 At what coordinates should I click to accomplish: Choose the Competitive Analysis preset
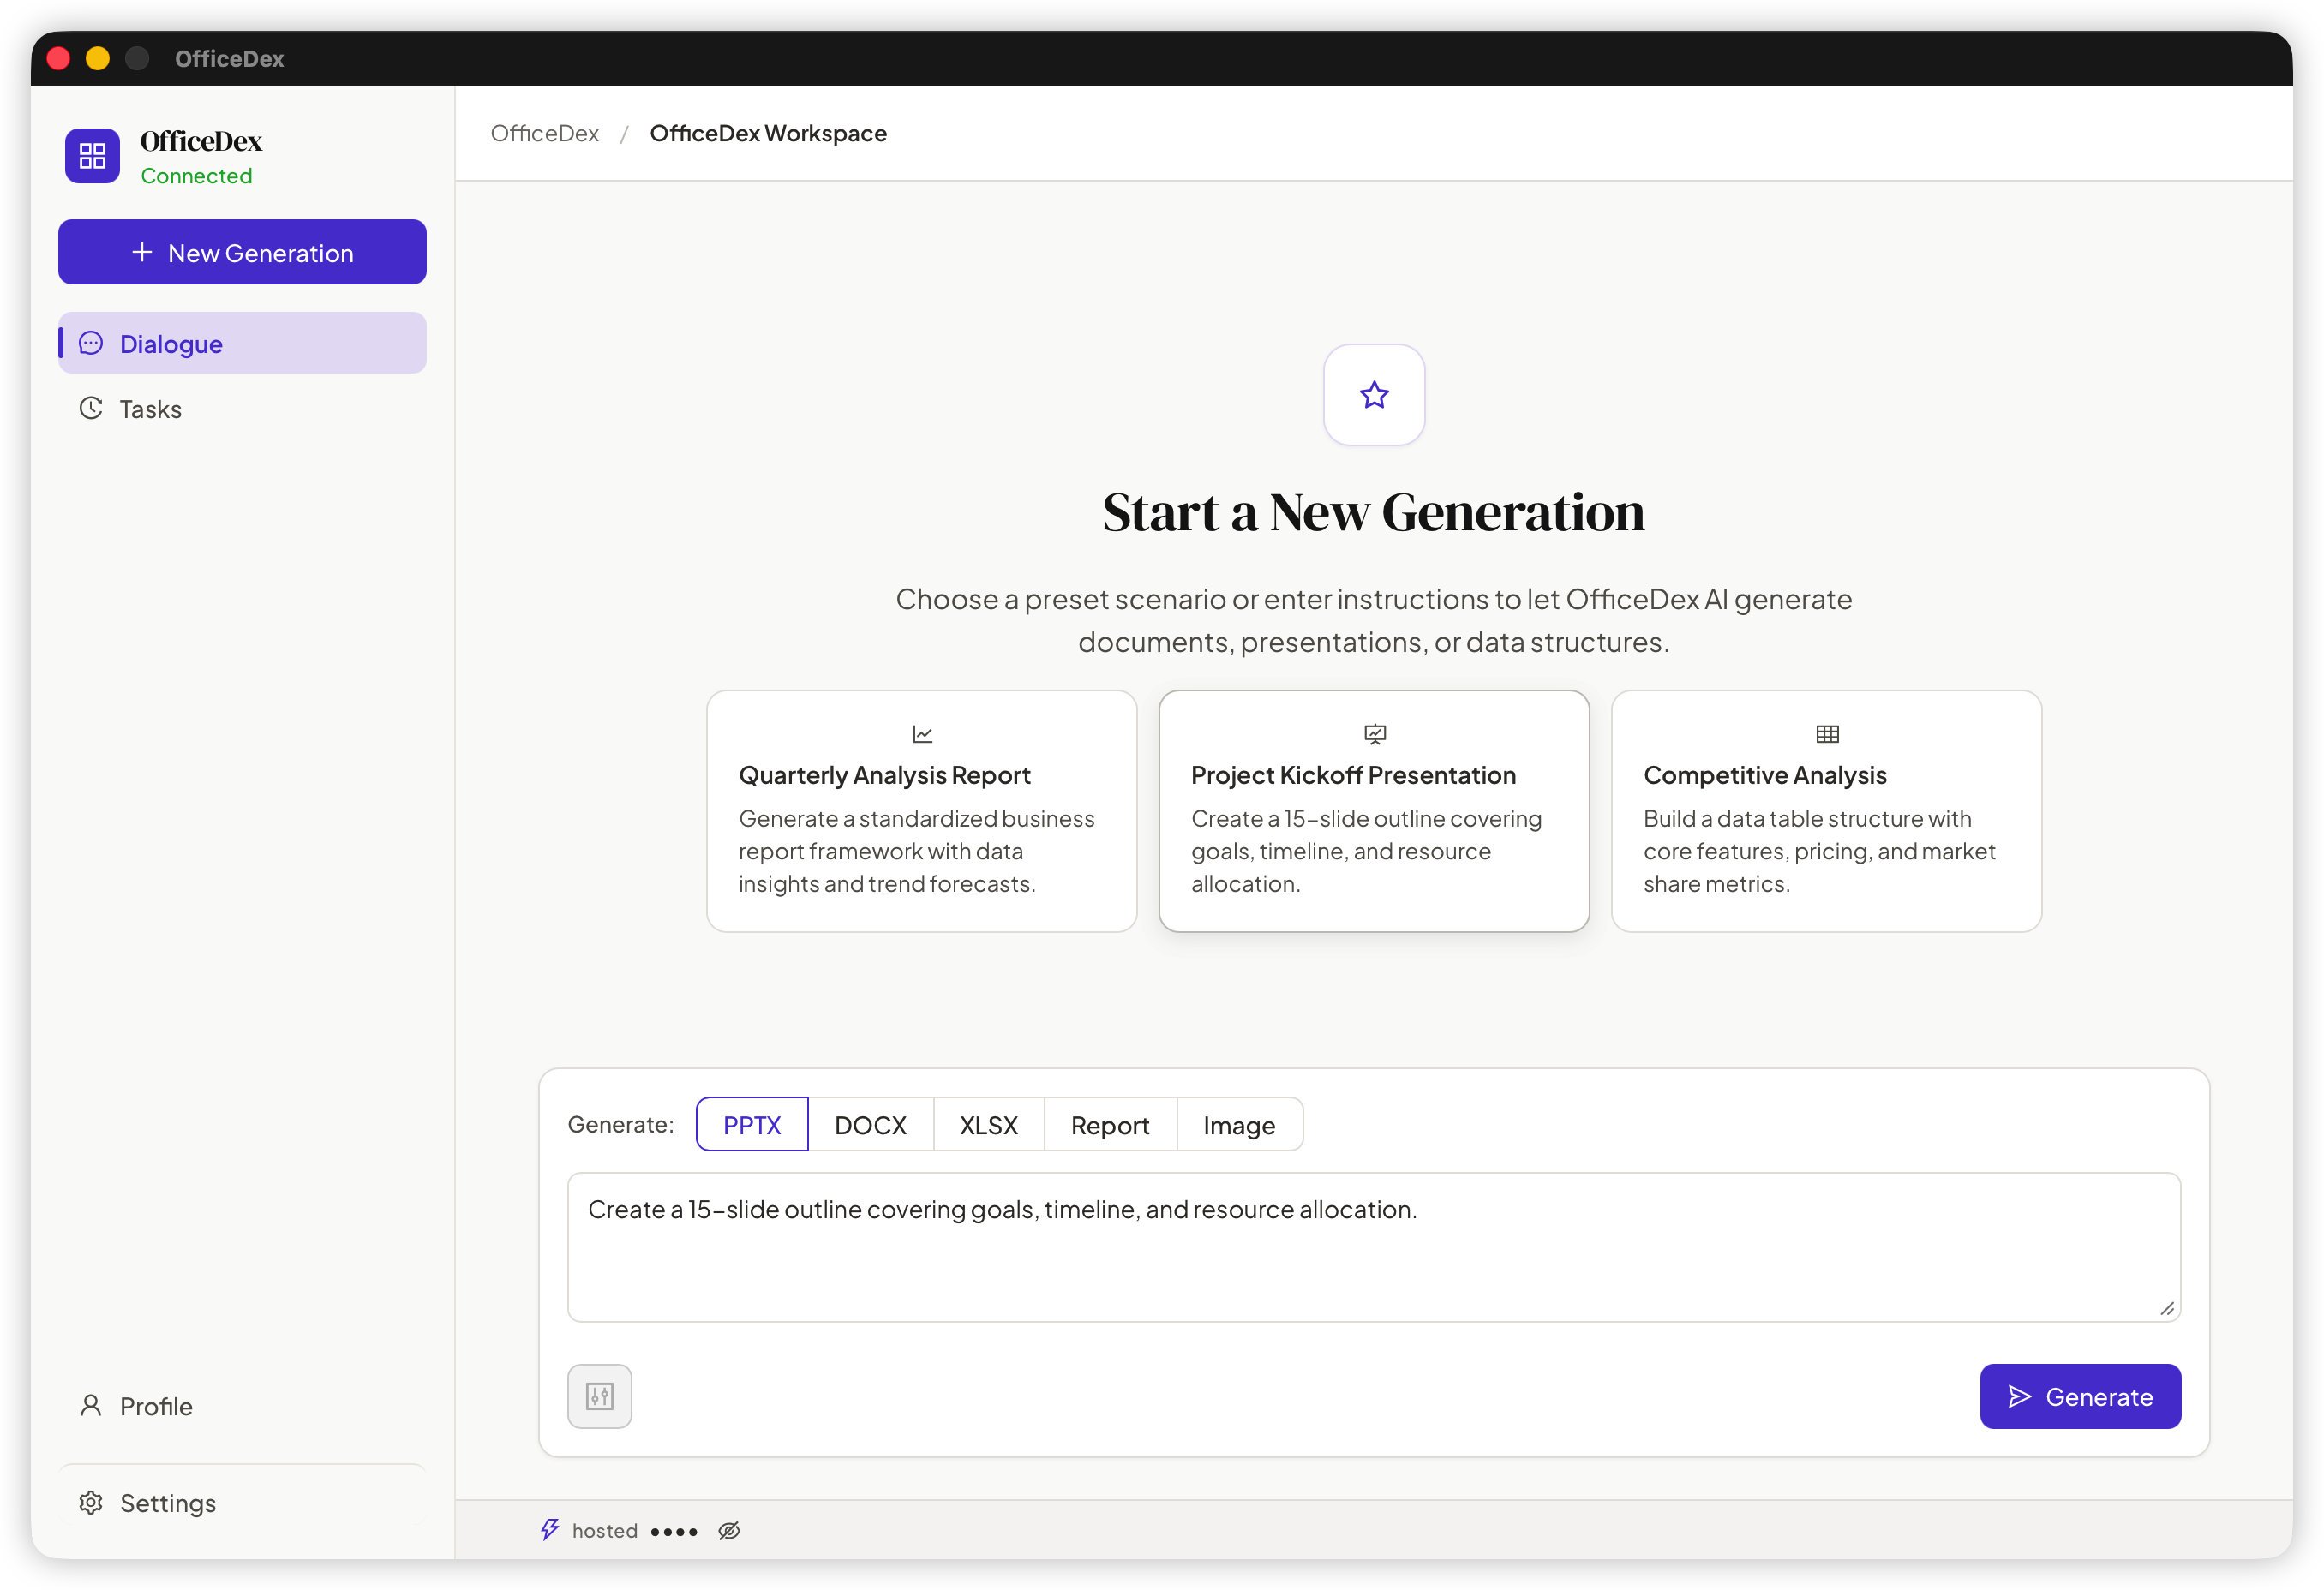click(1827, 811)
